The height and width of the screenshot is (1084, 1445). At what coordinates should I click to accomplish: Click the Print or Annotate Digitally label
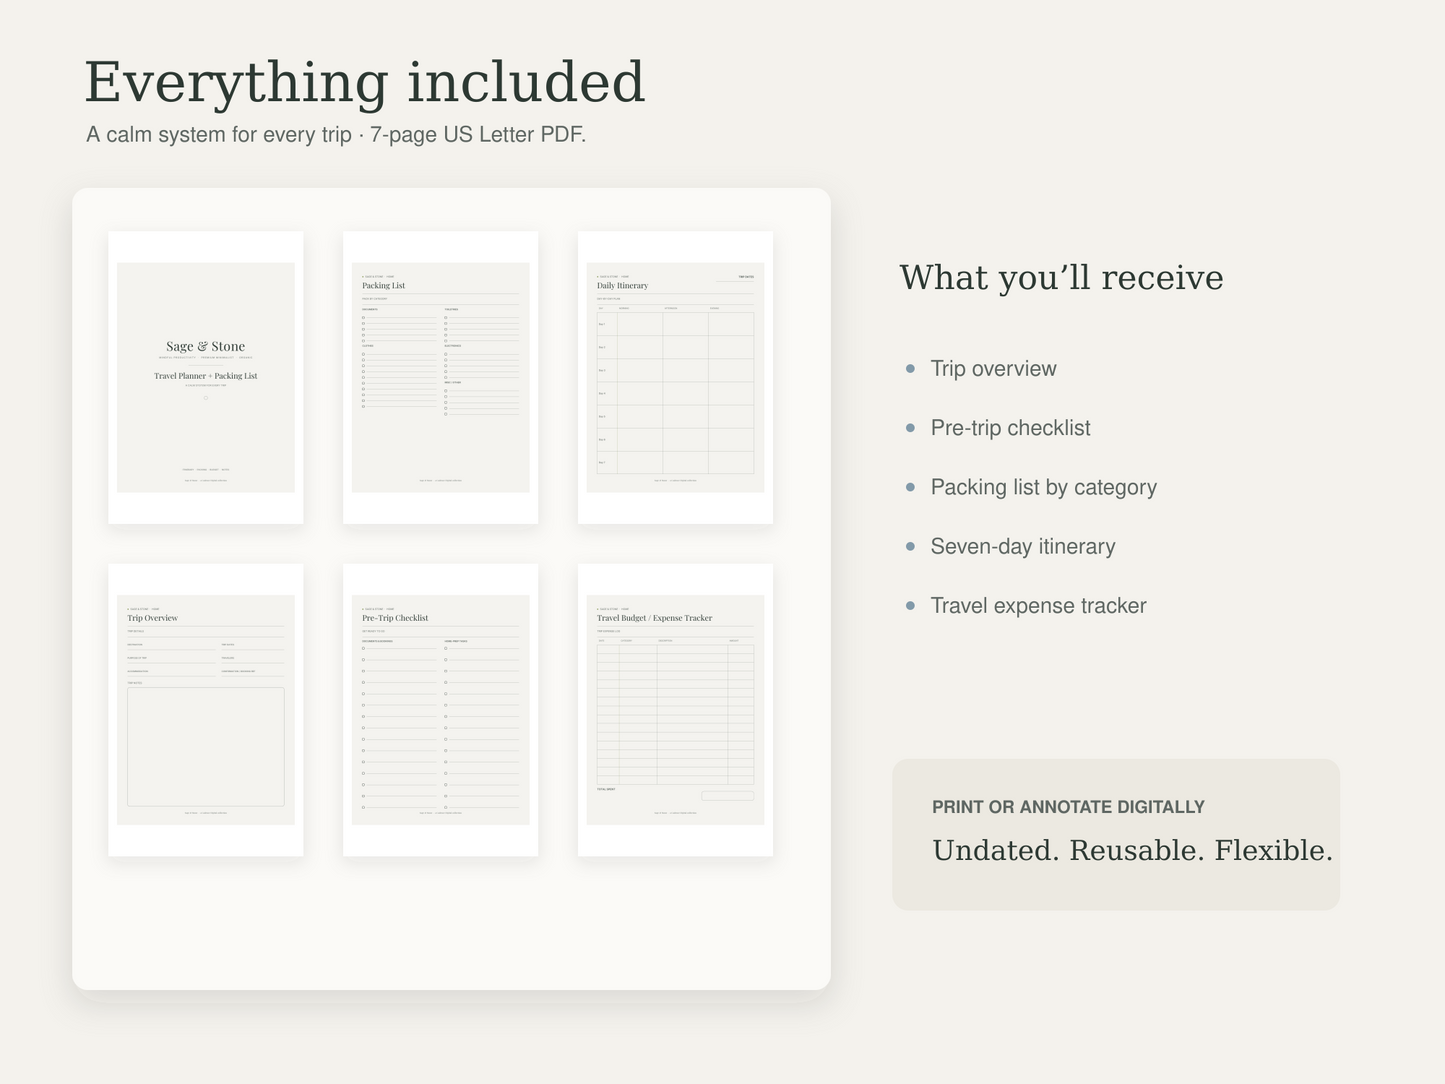pos(1068,807)
